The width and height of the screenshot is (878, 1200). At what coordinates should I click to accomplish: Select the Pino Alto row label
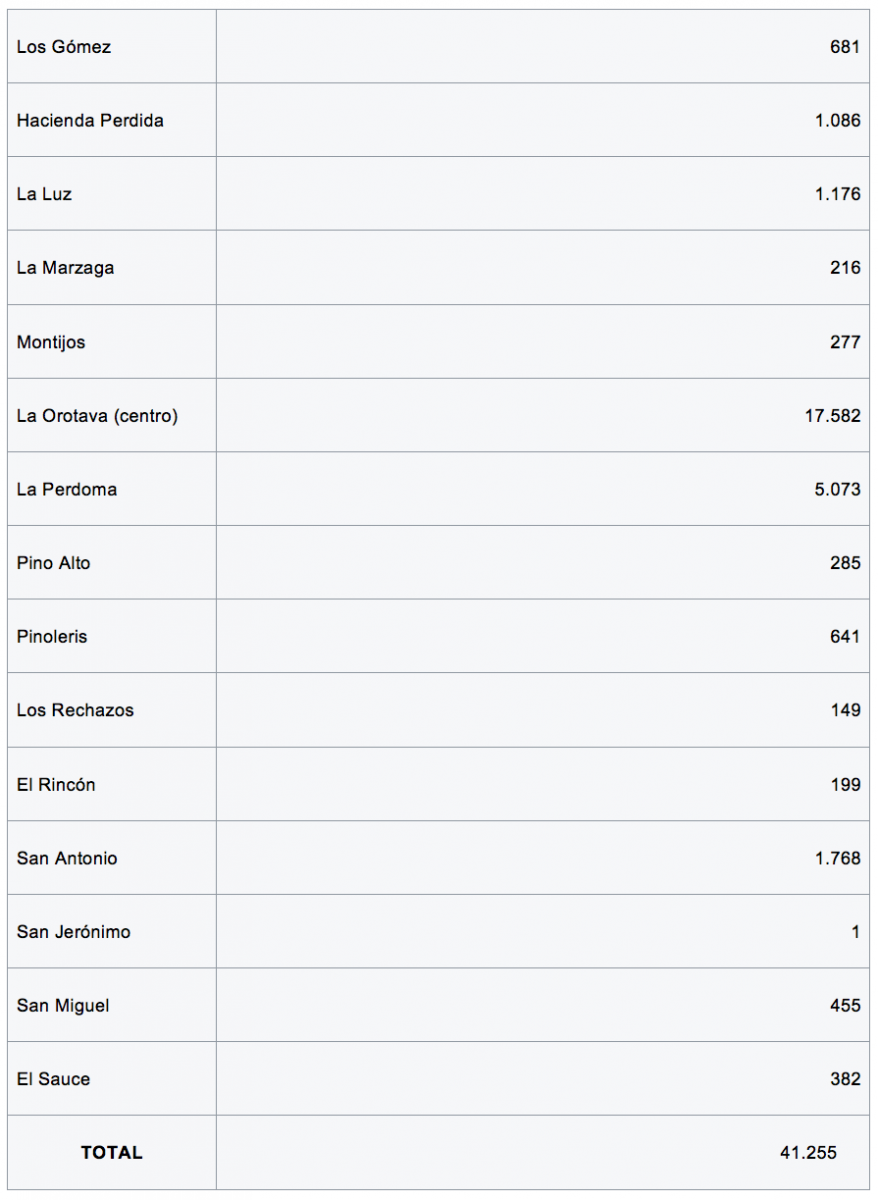pos(53,563)
